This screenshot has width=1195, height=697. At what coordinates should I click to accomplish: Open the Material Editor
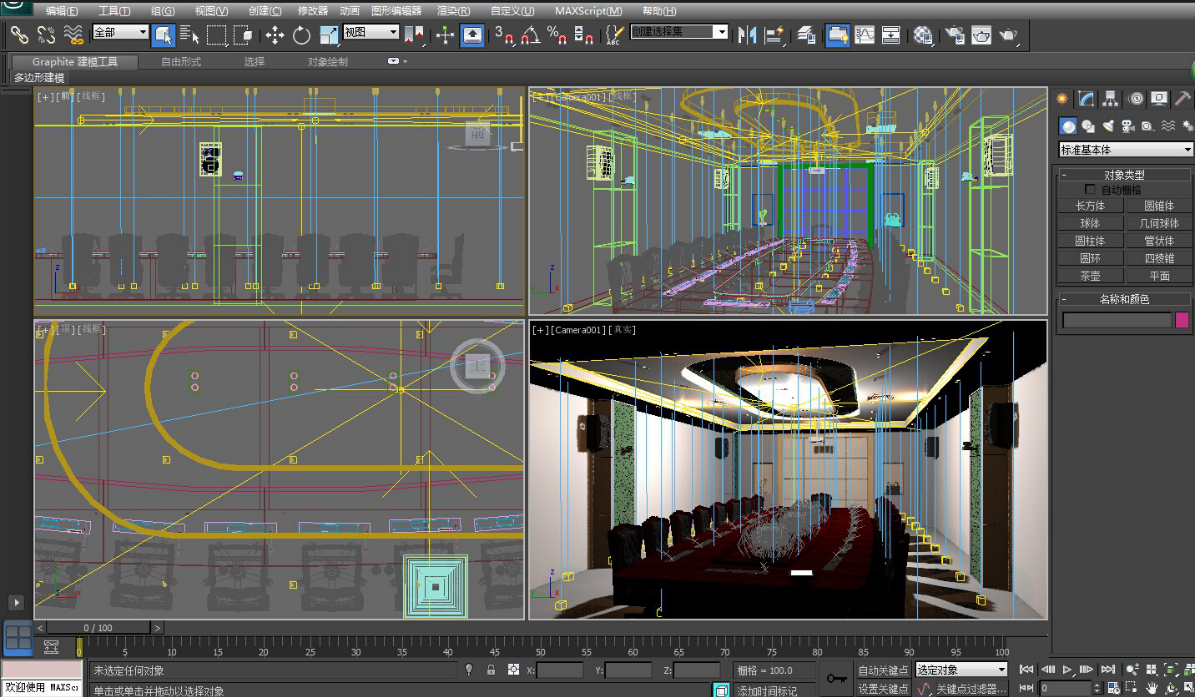(923, 34)
